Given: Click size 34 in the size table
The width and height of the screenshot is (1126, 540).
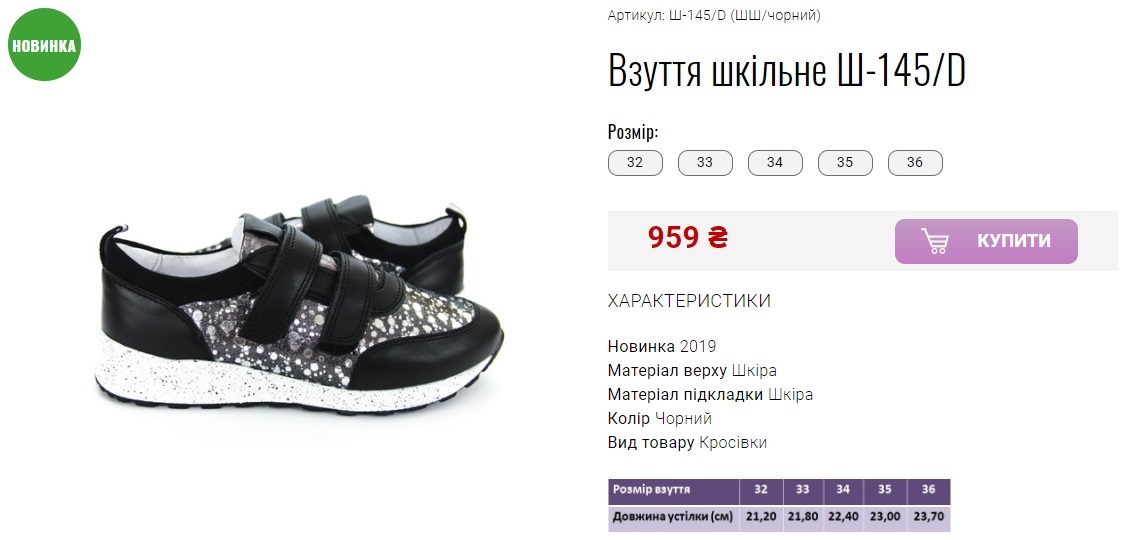Looking at the screenshot, I should (843, 490).
